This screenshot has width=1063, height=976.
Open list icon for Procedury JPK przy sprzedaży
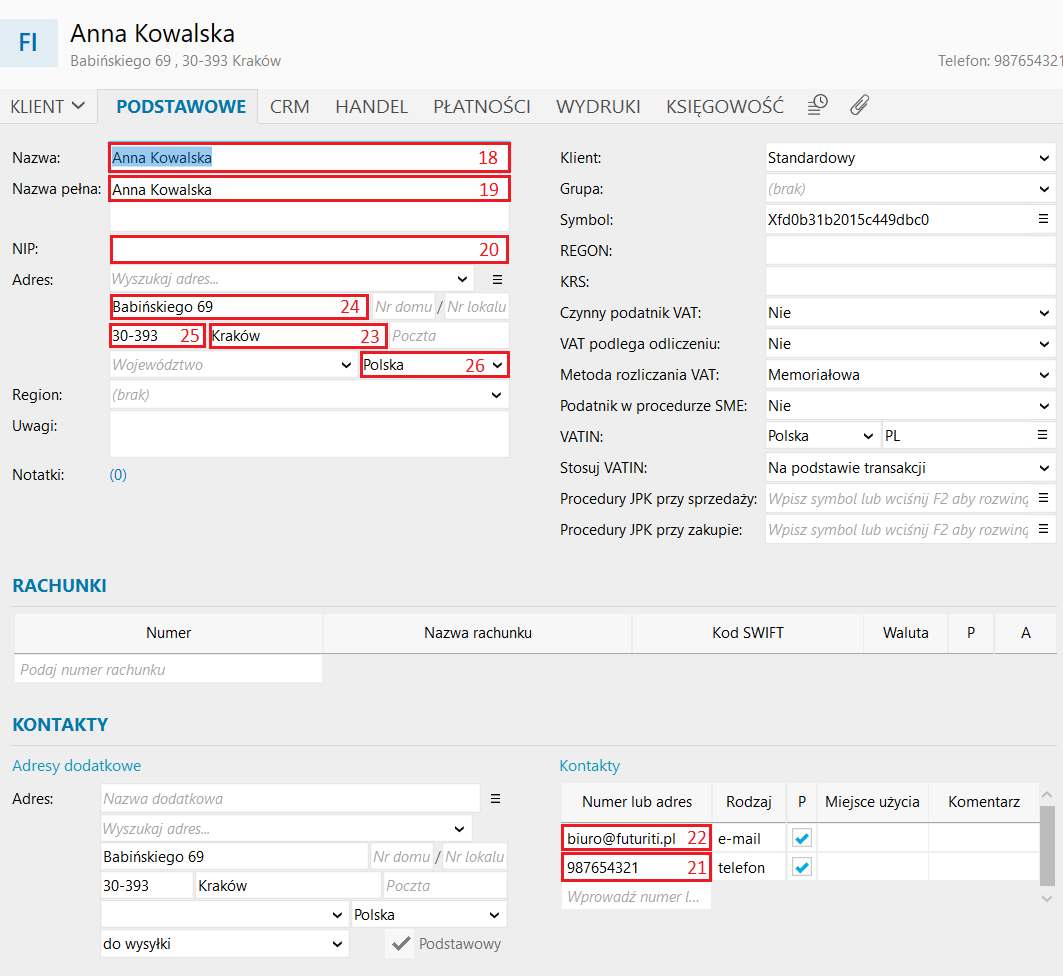[x=1043, y=498]
